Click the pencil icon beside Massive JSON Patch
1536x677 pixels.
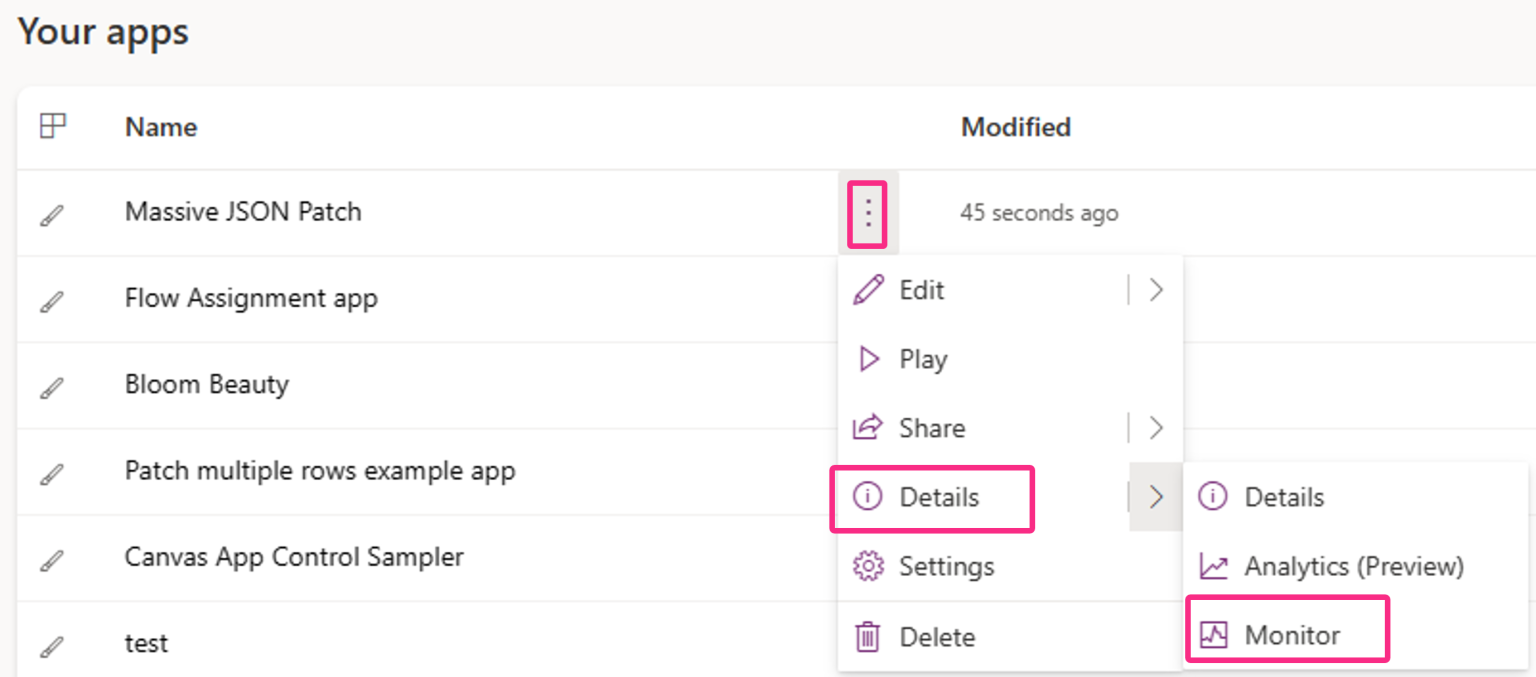52,212
